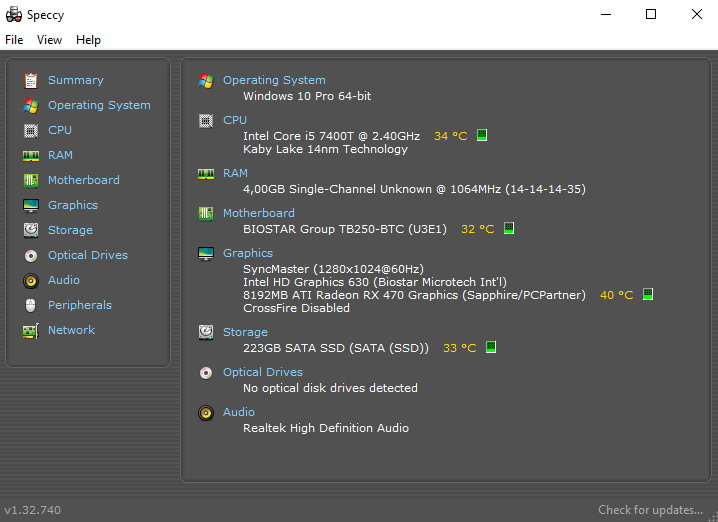This screenshot has width=718, height=522.
Task: Click the green temperature indicator beside 34 °C
Action: click(x=482, y=135)
